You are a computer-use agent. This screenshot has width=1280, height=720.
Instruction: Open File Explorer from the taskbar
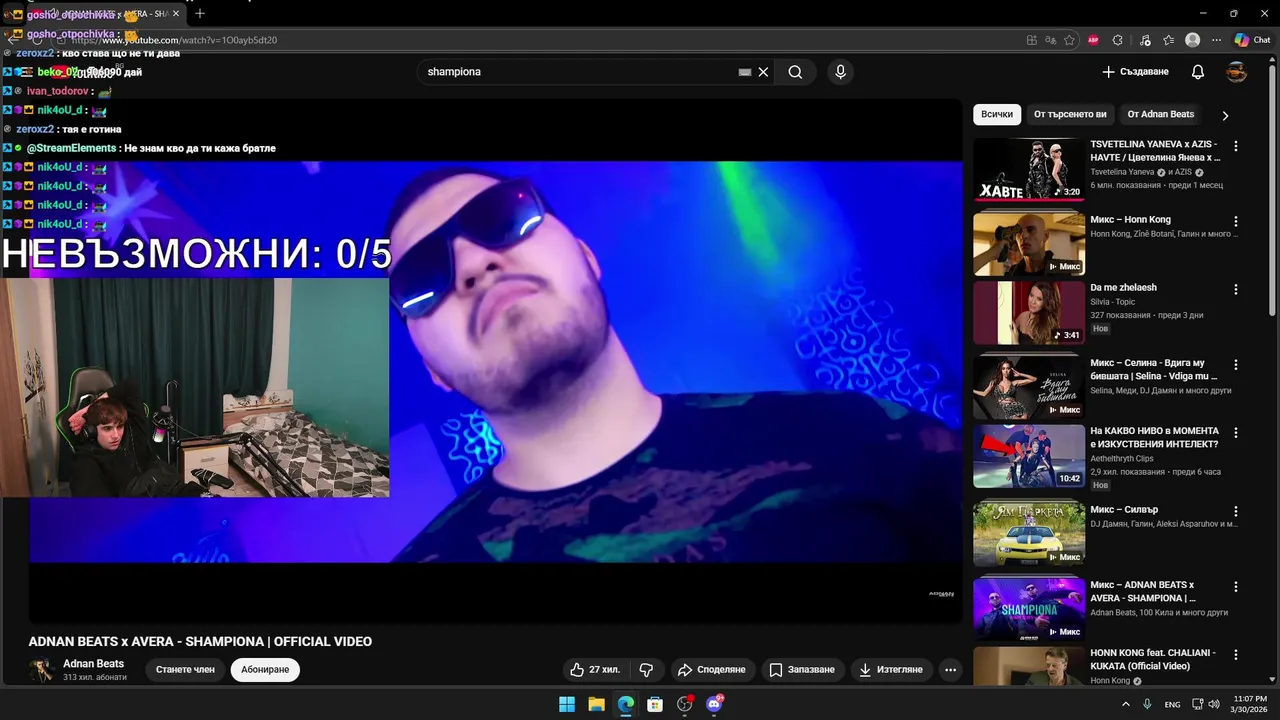click(596, 704)
